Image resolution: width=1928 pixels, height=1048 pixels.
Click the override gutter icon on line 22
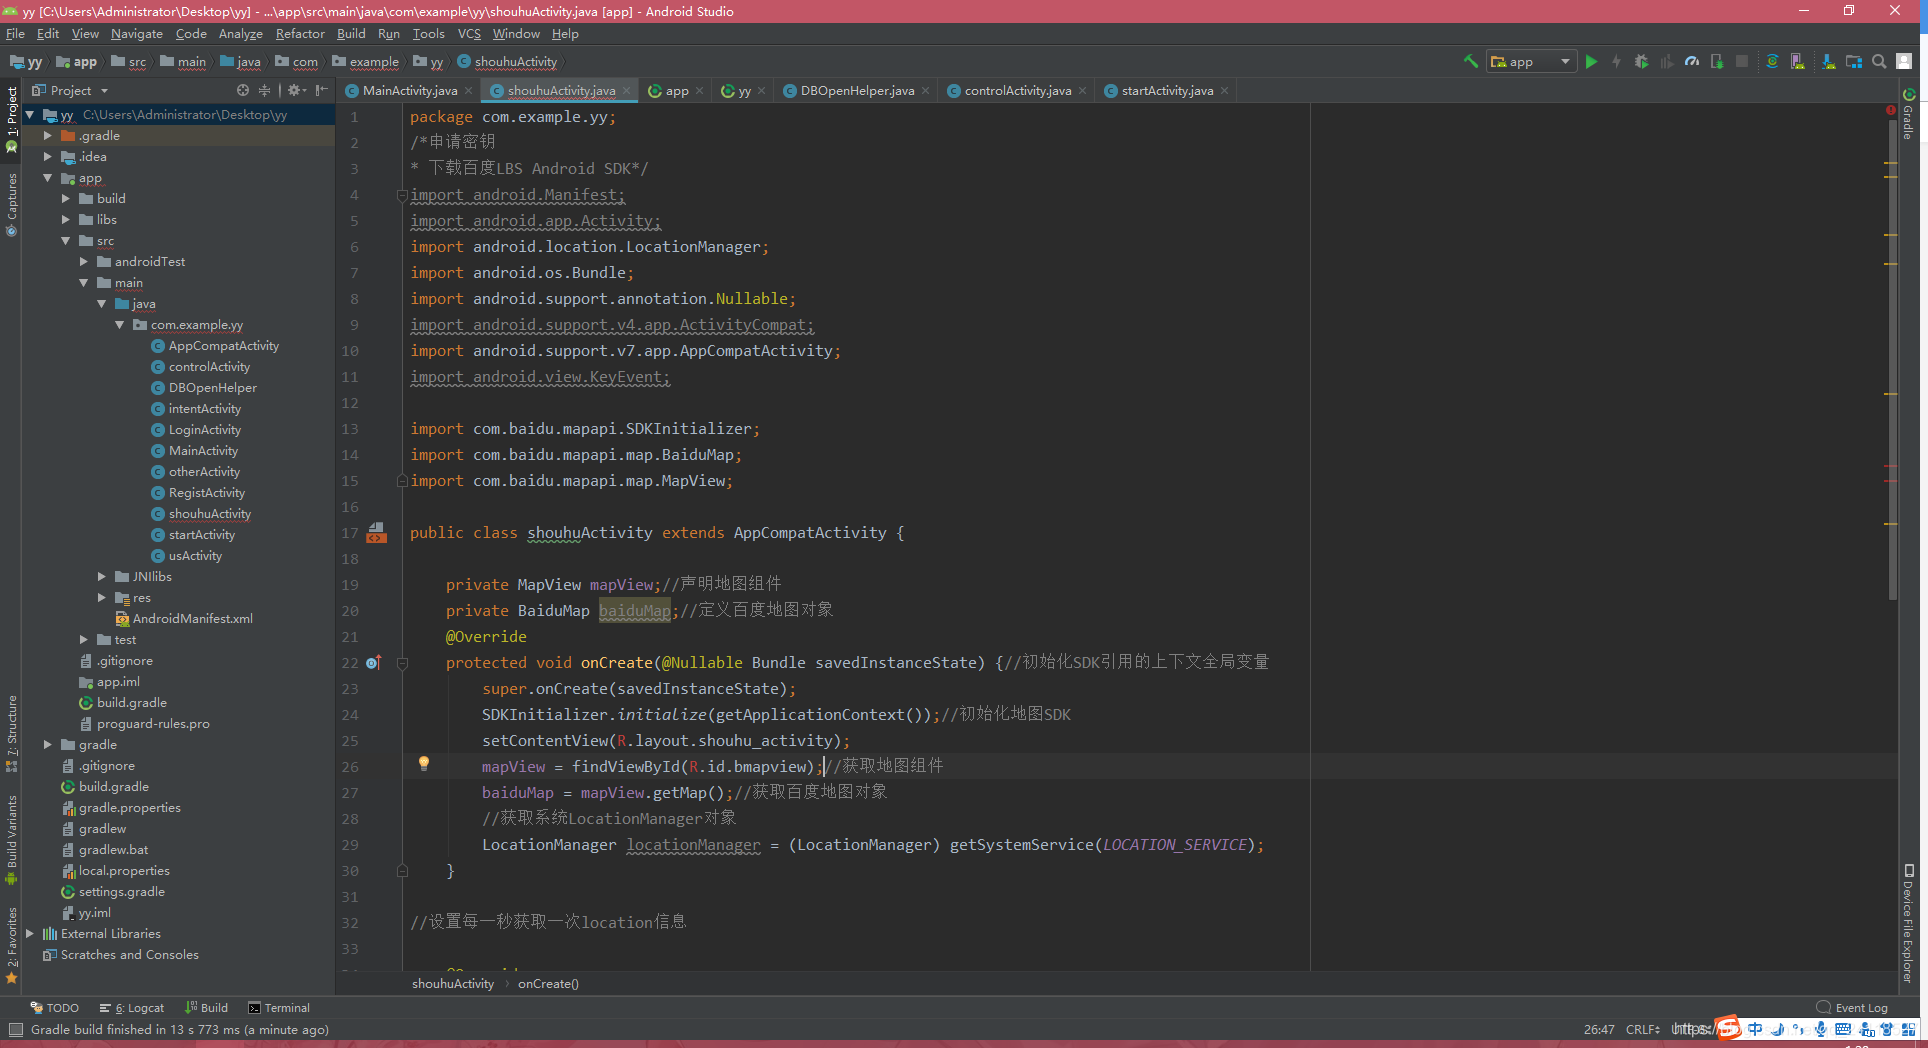tap(373, 662)
